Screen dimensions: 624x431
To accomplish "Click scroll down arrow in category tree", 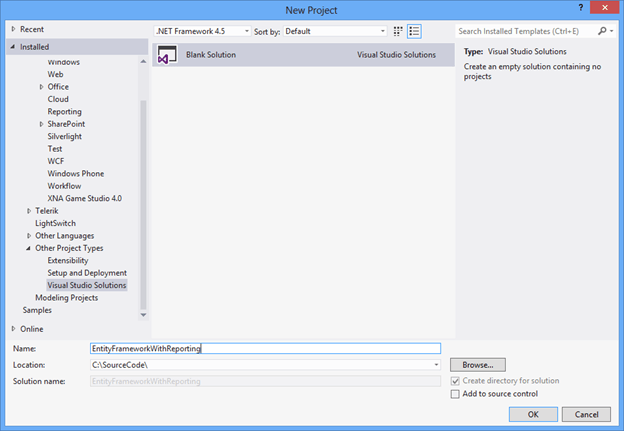I will point(143,315).
